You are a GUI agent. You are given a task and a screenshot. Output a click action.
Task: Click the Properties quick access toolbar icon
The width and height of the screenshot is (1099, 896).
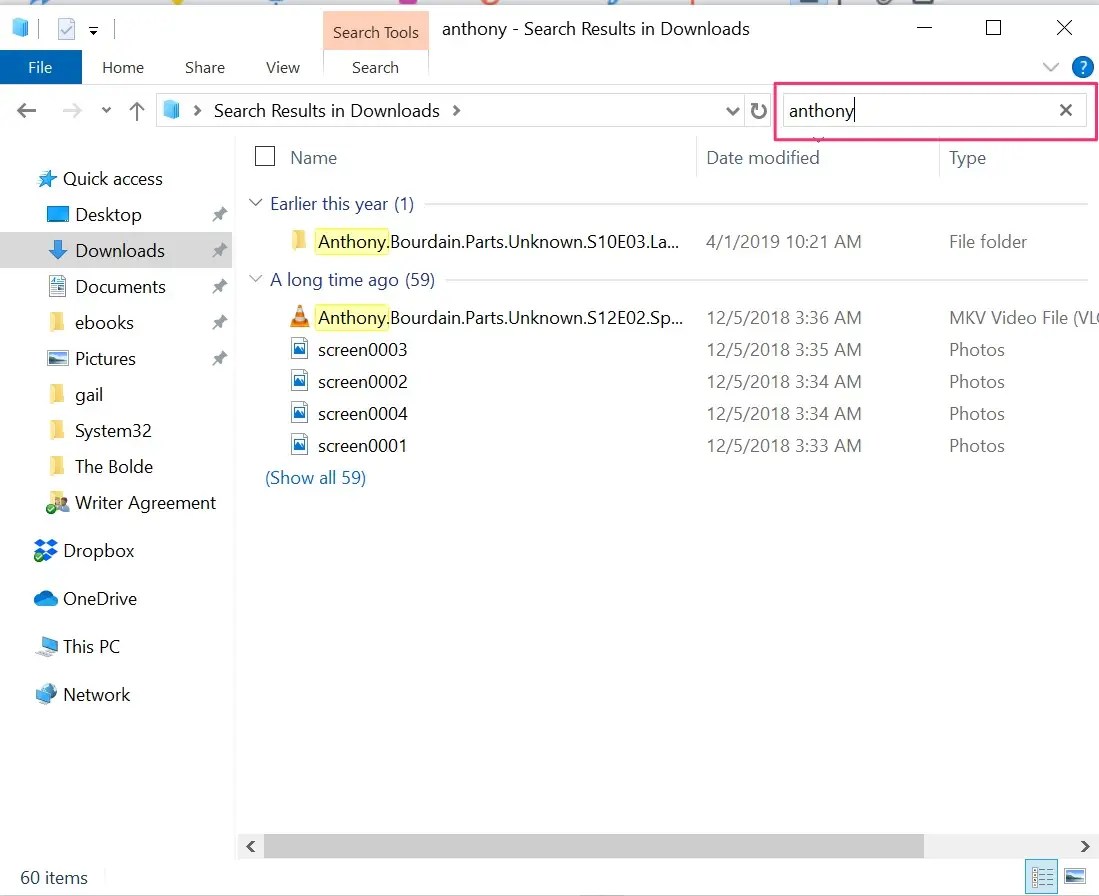(66, 29)
